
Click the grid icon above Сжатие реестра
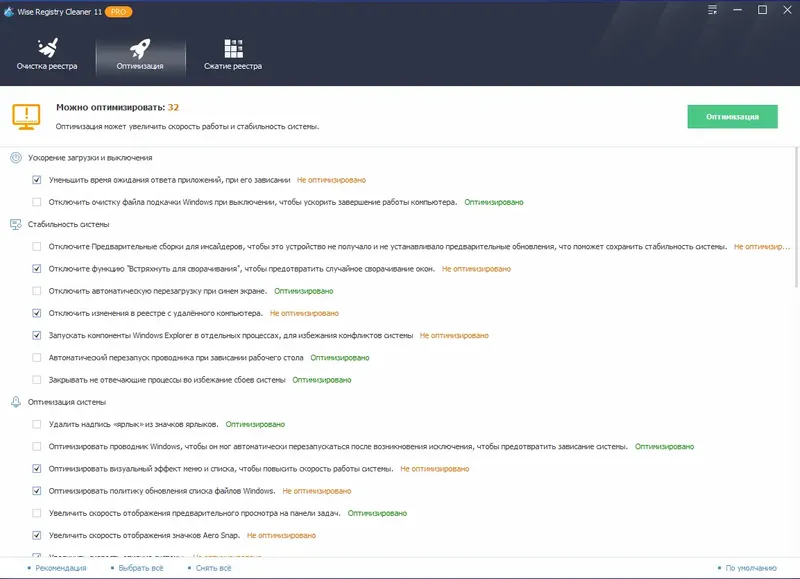coord(234,47)
